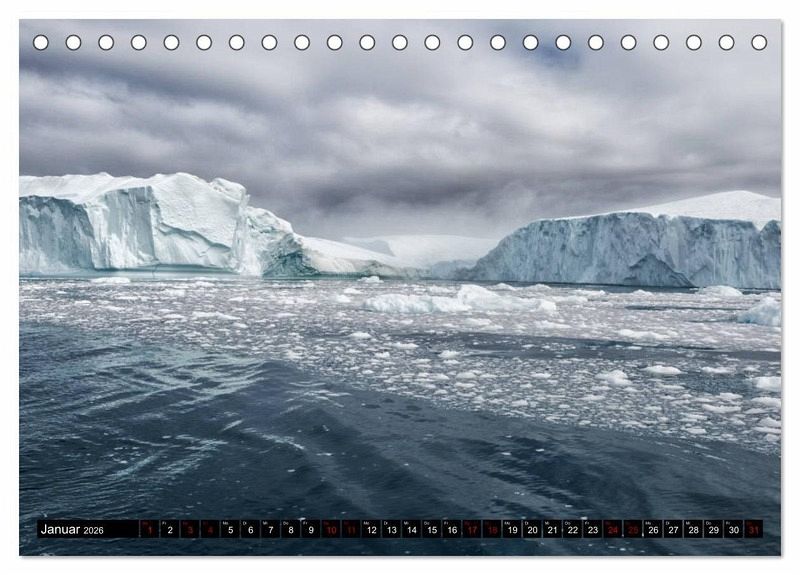The height and width of the screenshot is (575, 800).
Task: Click the red-marked day 25
Action: (x=633, y=530)
